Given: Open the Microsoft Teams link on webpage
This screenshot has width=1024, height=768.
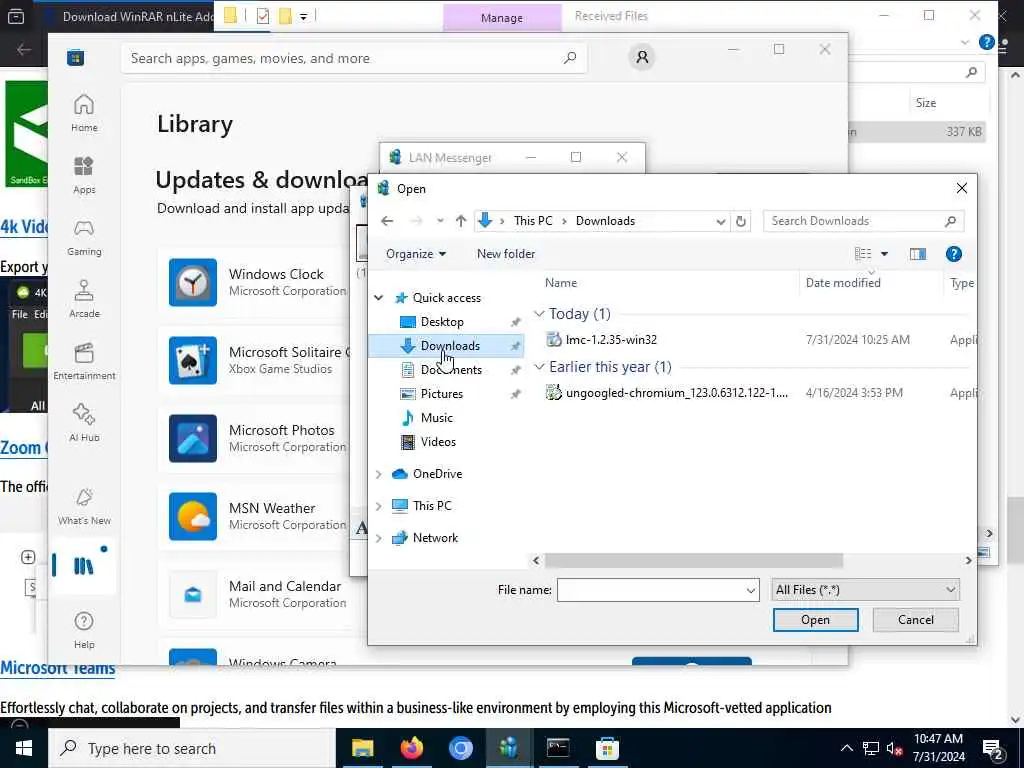Looking at the screenshot, I should coord(57,669).
